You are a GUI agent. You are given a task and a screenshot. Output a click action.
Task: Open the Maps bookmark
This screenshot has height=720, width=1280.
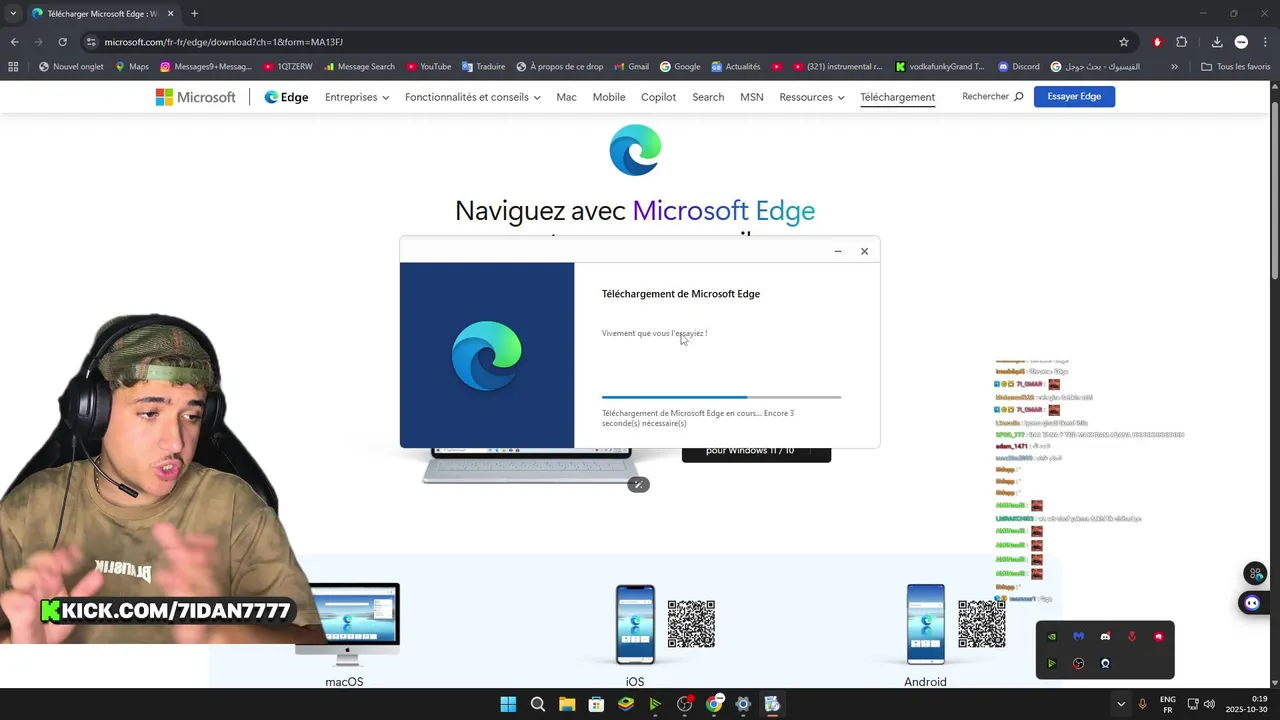132,67
